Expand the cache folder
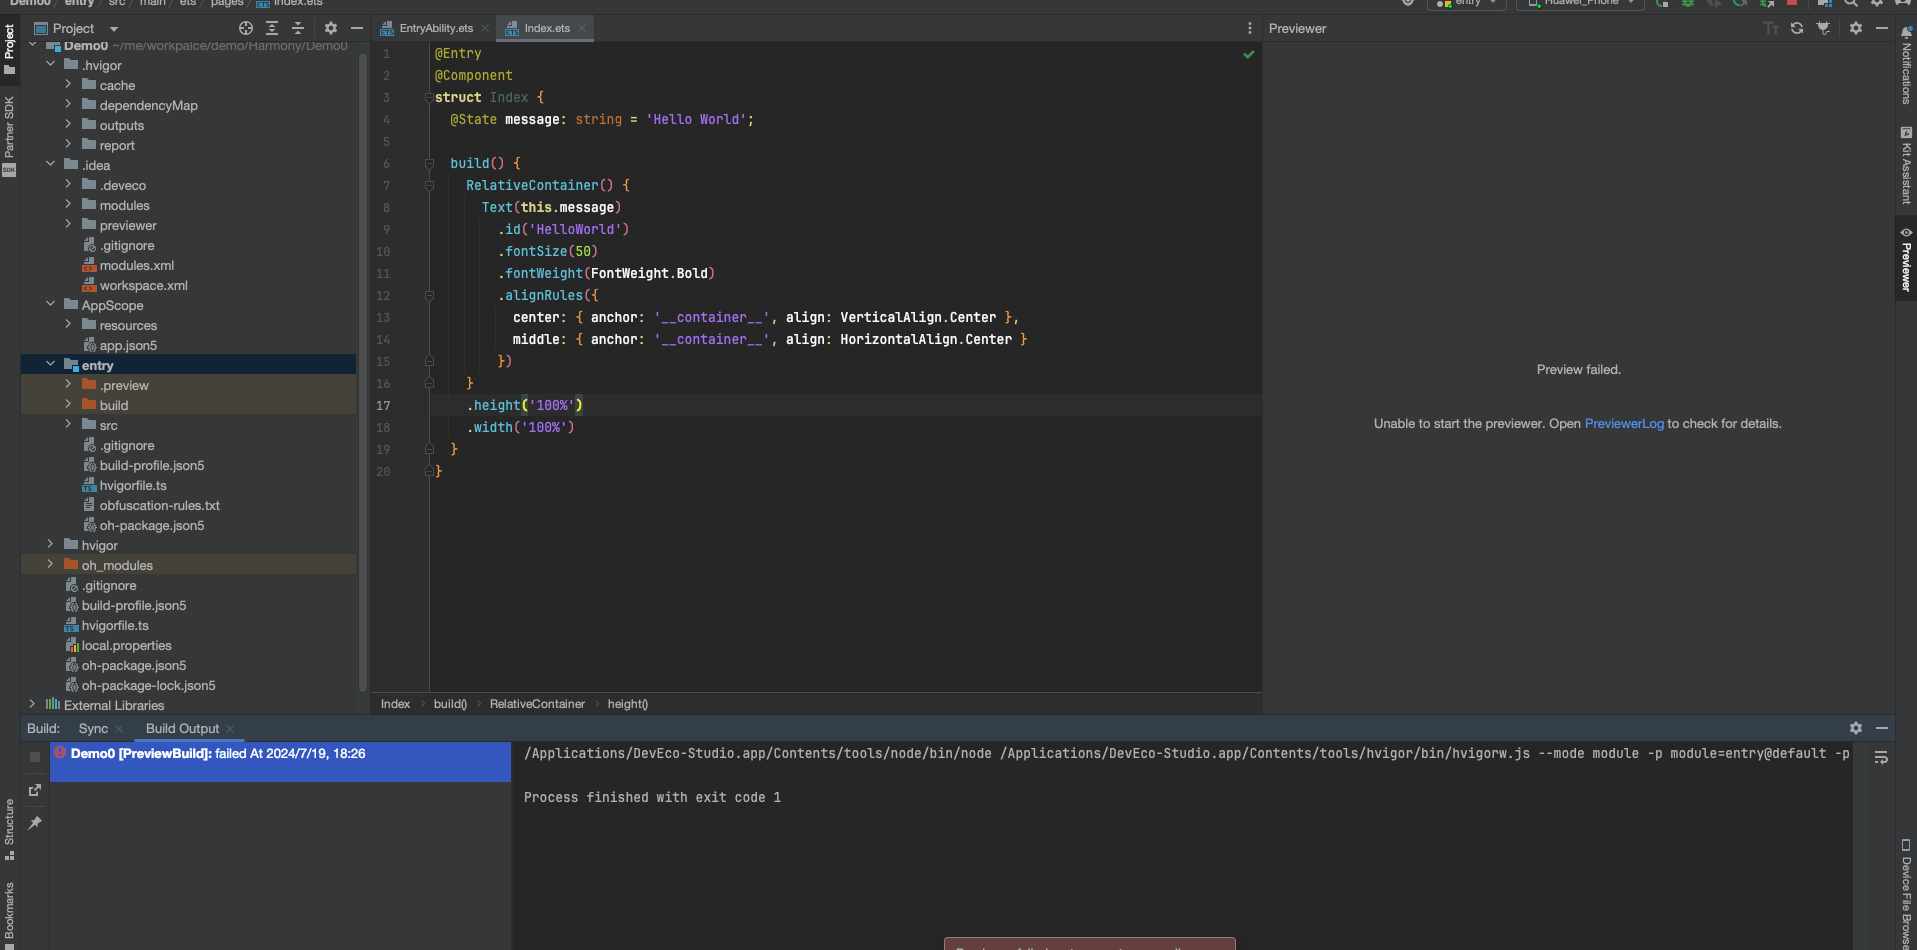Screen dimensions: 1917x950 tap(68, 84)
